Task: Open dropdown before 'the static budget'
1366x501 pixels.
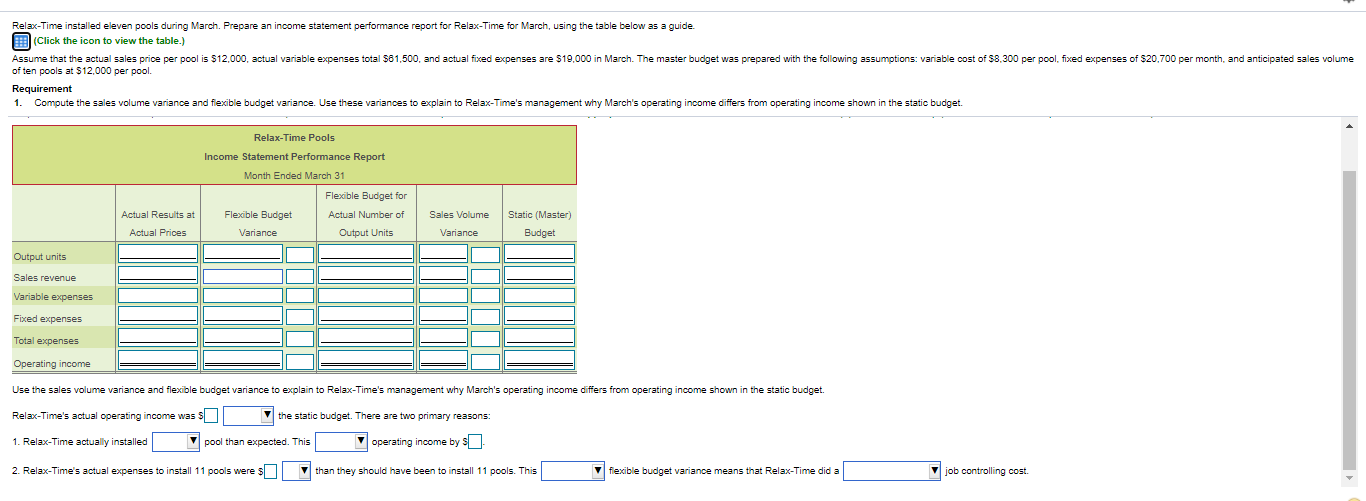Action: coord(248,416)
